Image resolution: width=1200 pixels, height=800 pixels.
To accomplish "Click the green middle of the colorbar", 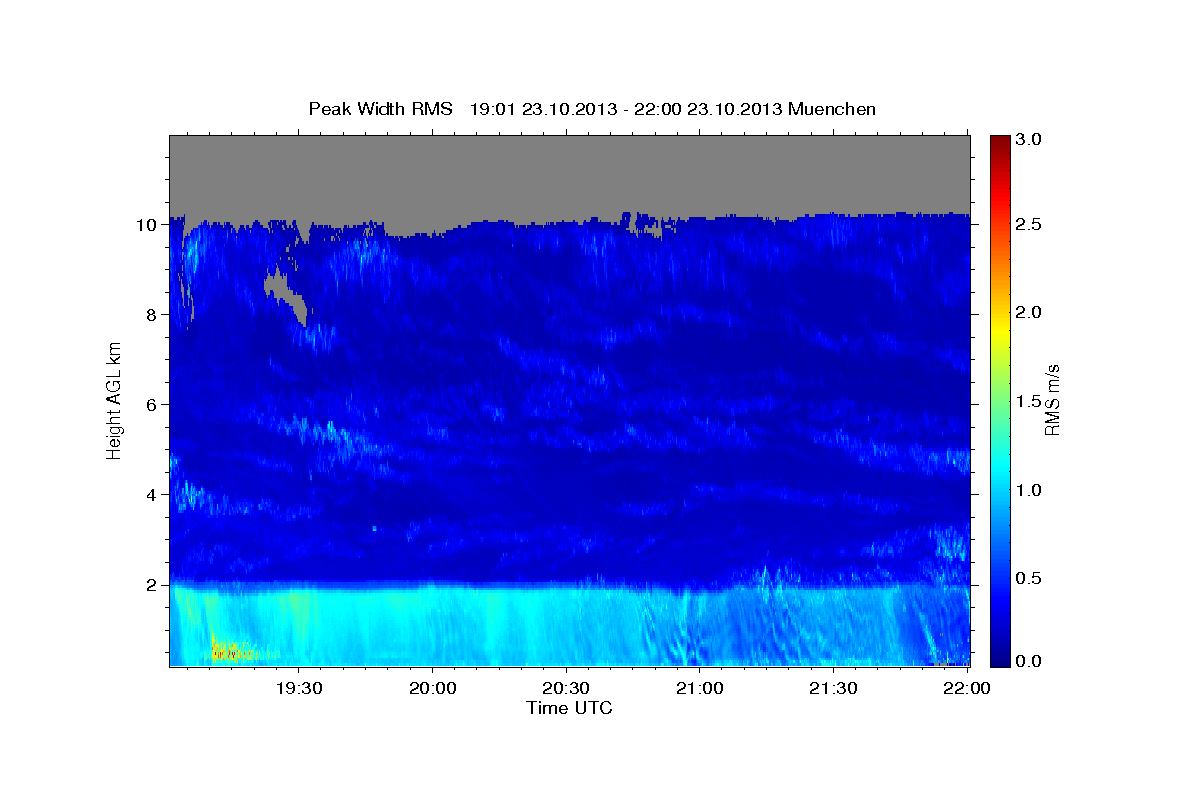I will [999, 400].
